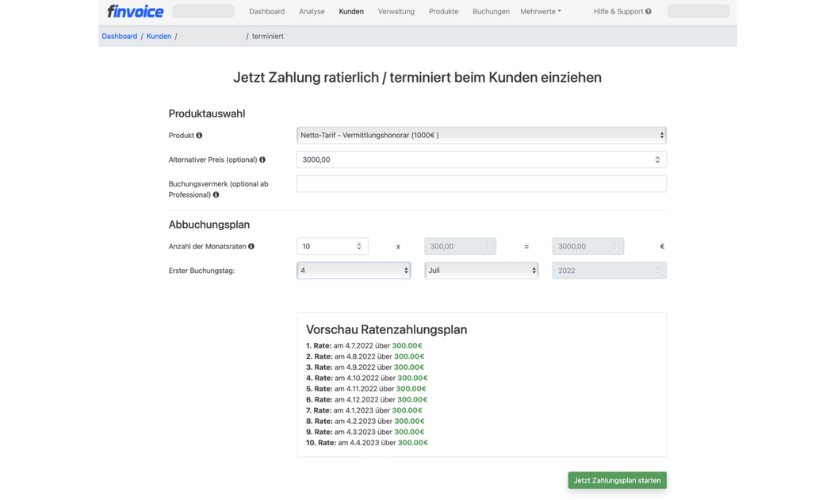This screenshot has height=500, width=836.
Task: Click the '2. Rate: am 4.8.2022' line
Action: tap(365, 357)
